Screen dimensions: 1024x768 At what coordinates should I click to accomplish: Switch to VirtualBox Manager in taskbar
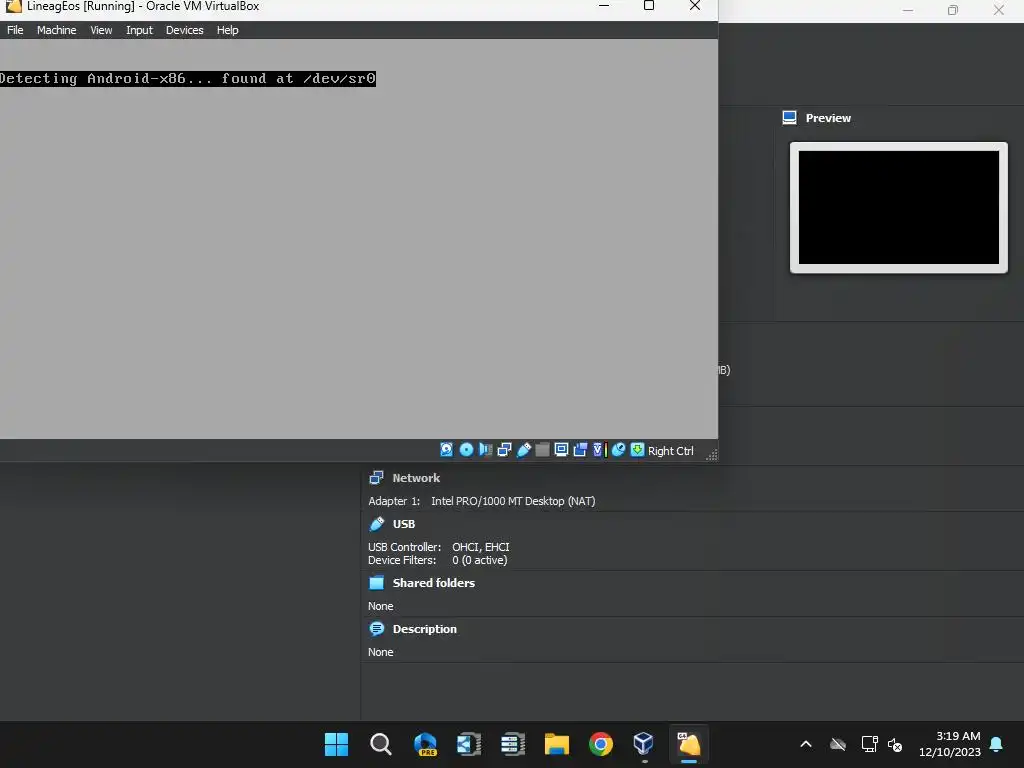[644, 744]
